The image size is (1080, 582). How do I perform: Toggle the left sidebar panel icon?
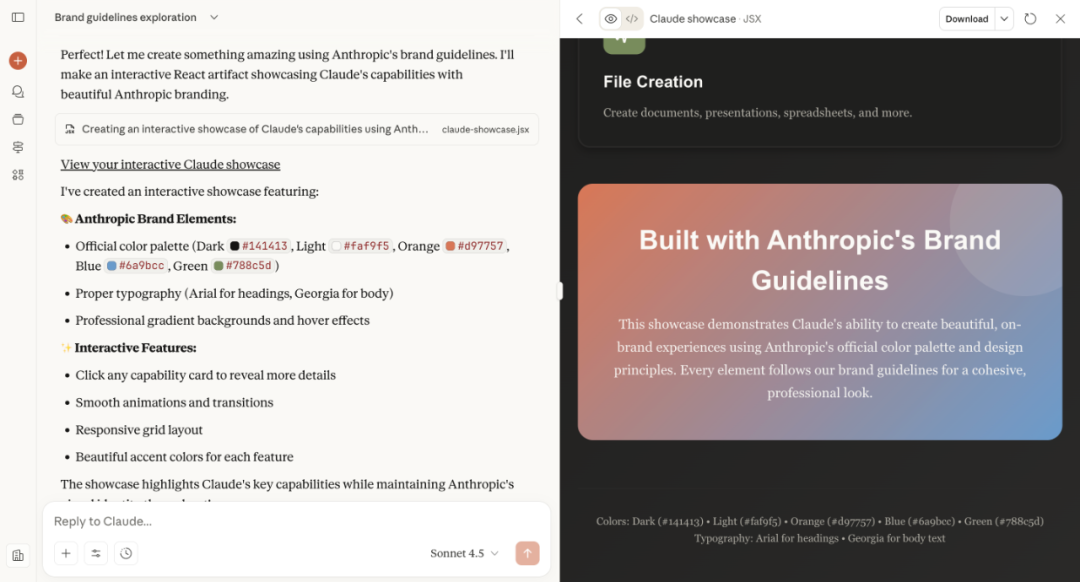18,17
